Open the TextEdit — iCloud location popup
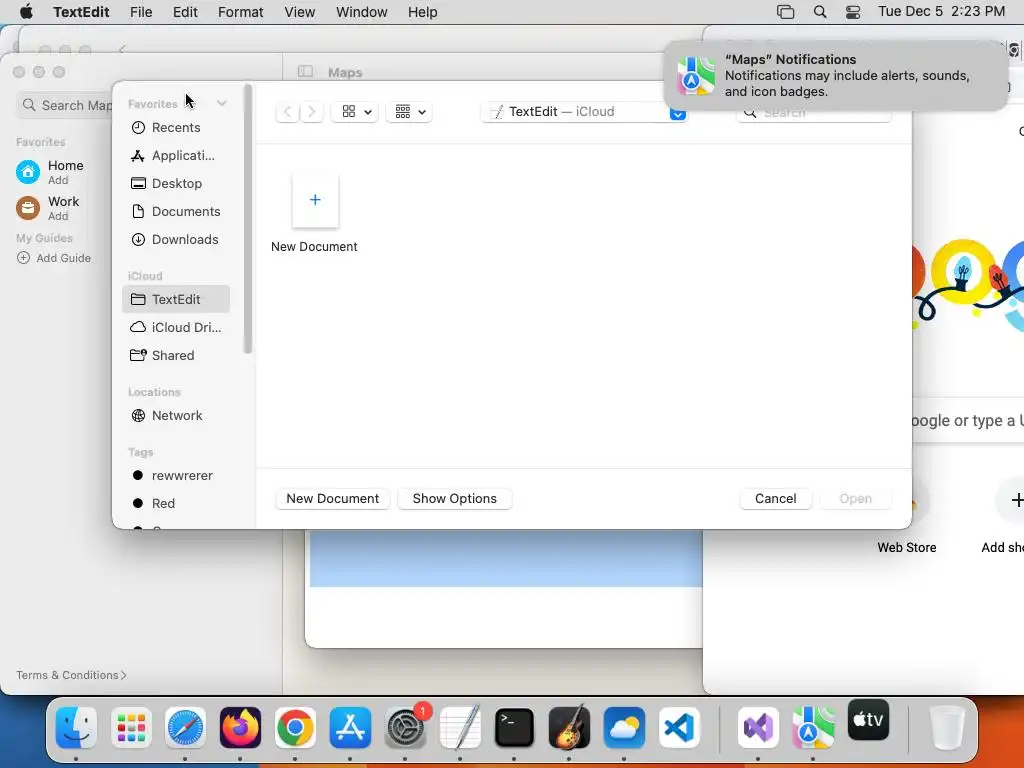This screenshot has height=768, width=1024. click(584, 112)
